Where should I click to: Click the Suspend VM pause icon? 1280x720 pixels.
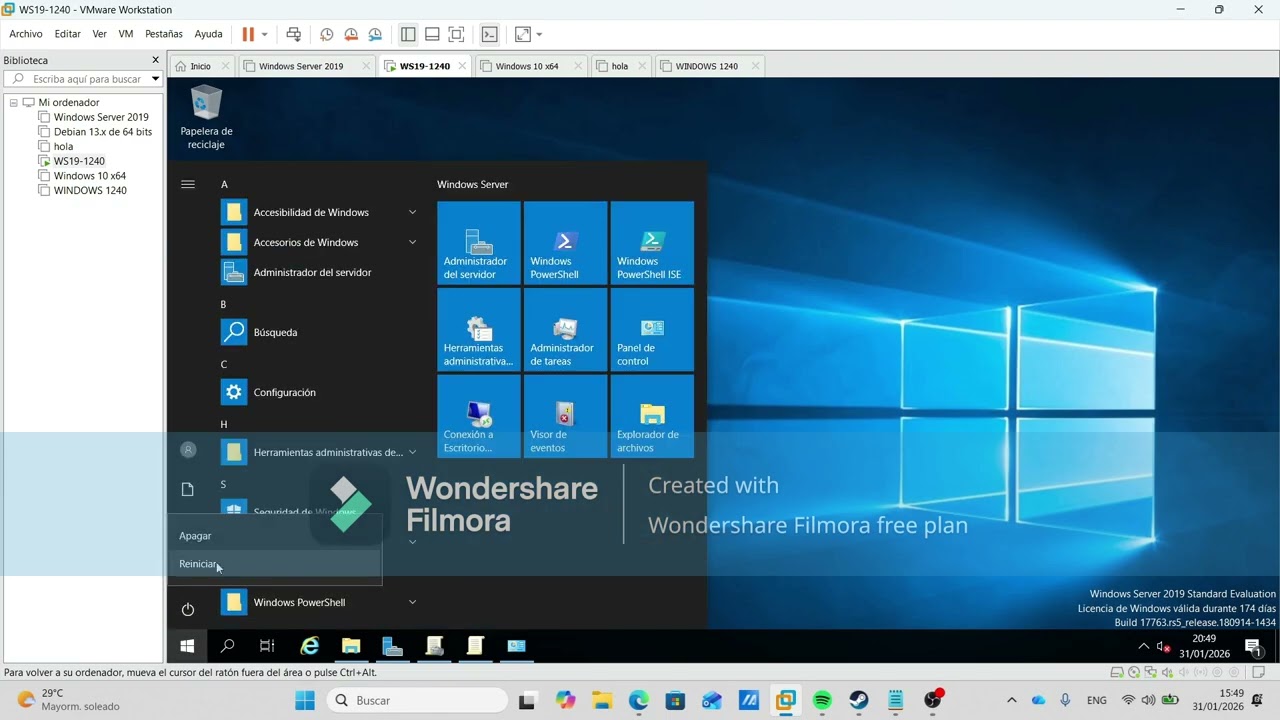(x=248, y=34)
